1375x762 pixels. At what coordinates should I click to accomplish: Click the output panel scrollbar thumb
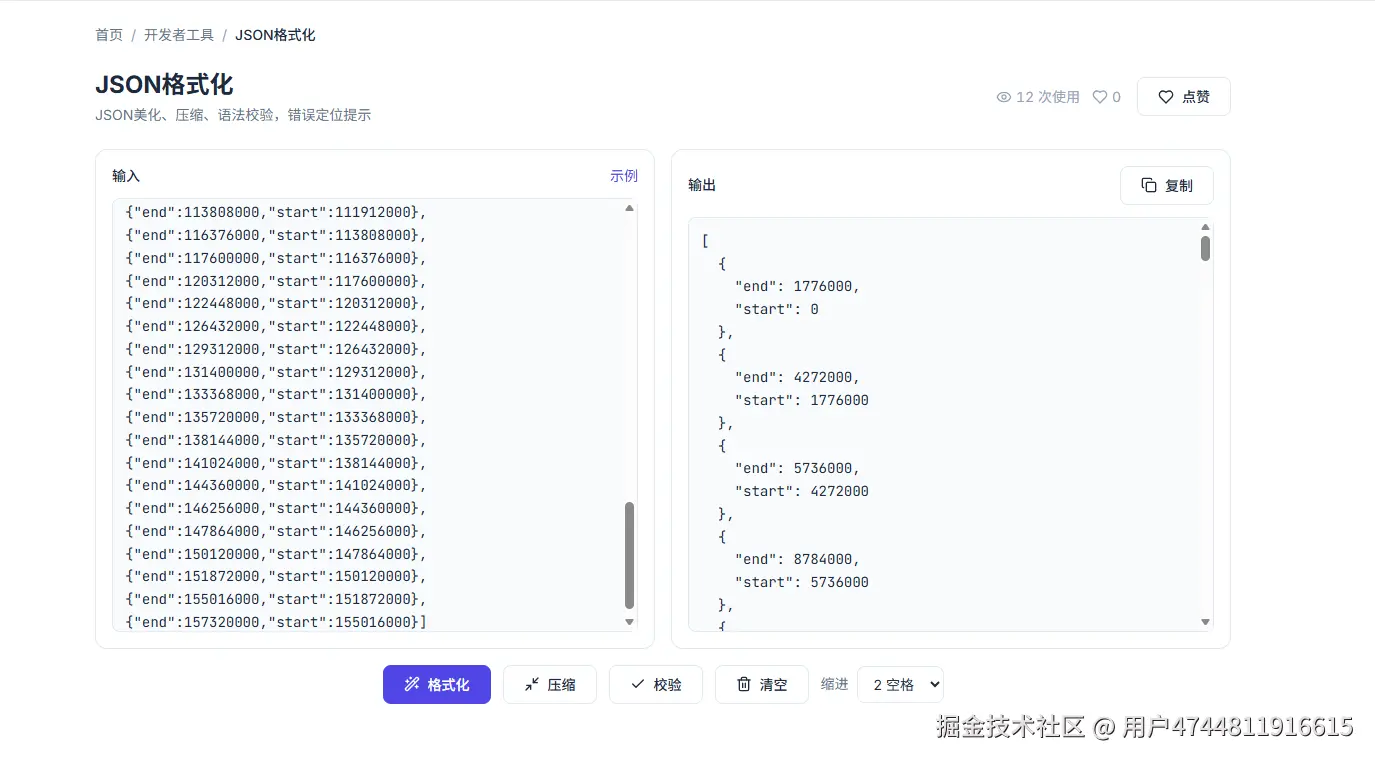(x=1205, y=248)
